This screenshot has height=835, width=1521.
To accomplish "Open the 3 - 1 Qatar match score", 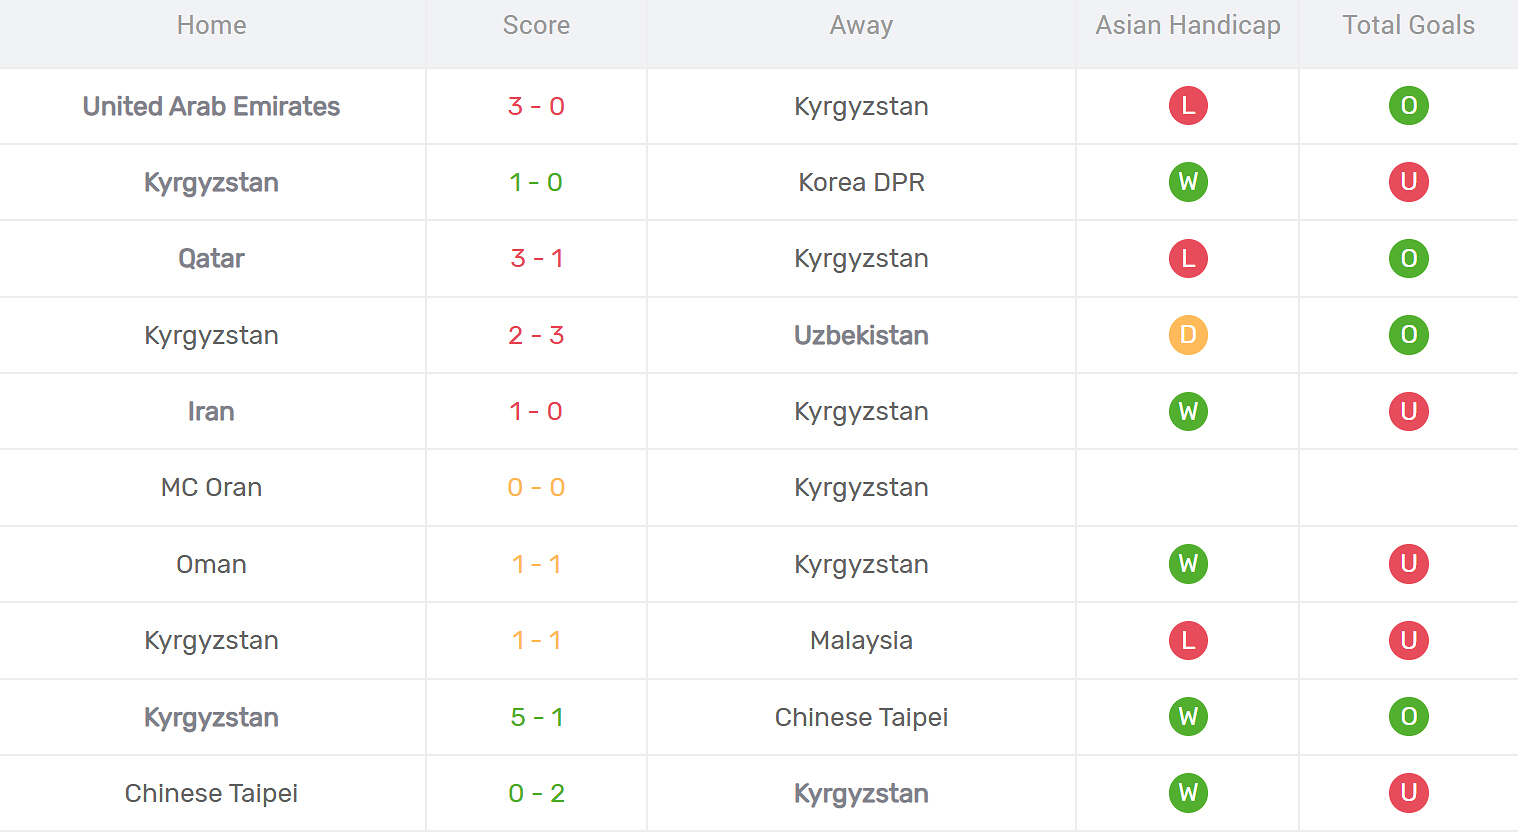I will [537, 258].
